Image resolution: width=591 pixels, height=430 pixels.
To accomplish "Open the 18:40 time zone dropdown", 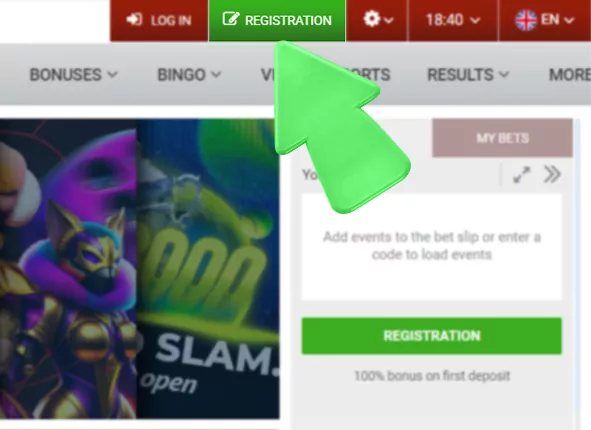I will (x=453, y=20).
